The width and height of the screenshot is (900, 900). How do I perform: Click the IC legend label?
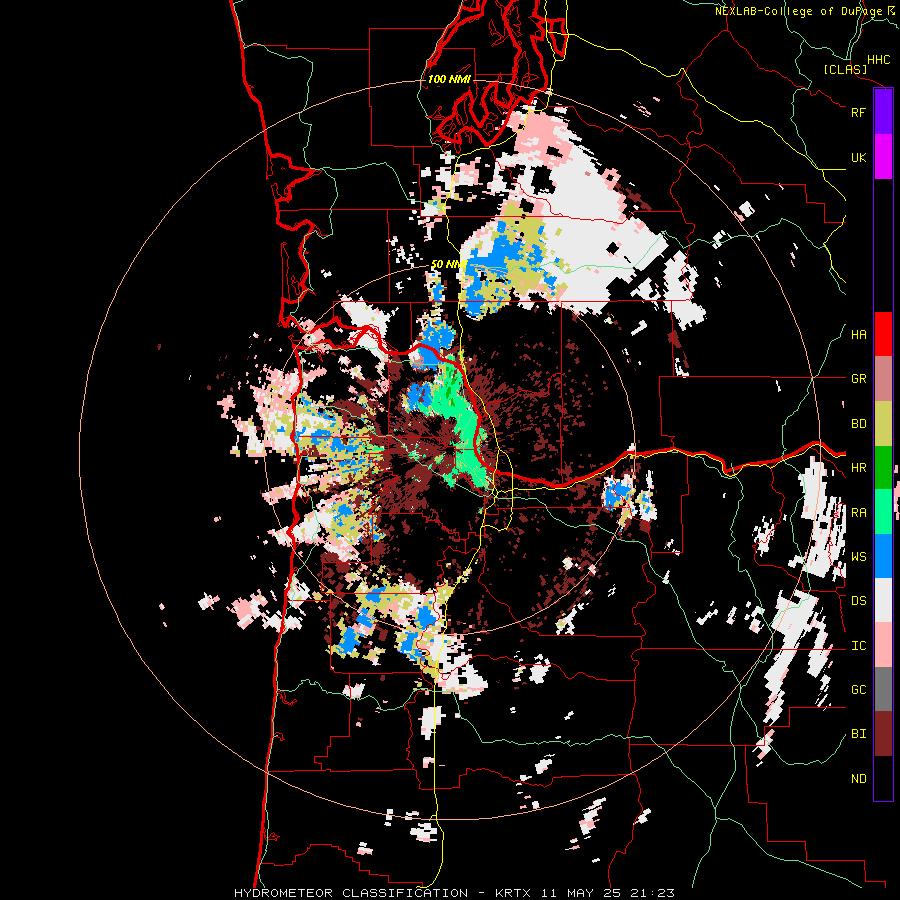pos(858,646)
